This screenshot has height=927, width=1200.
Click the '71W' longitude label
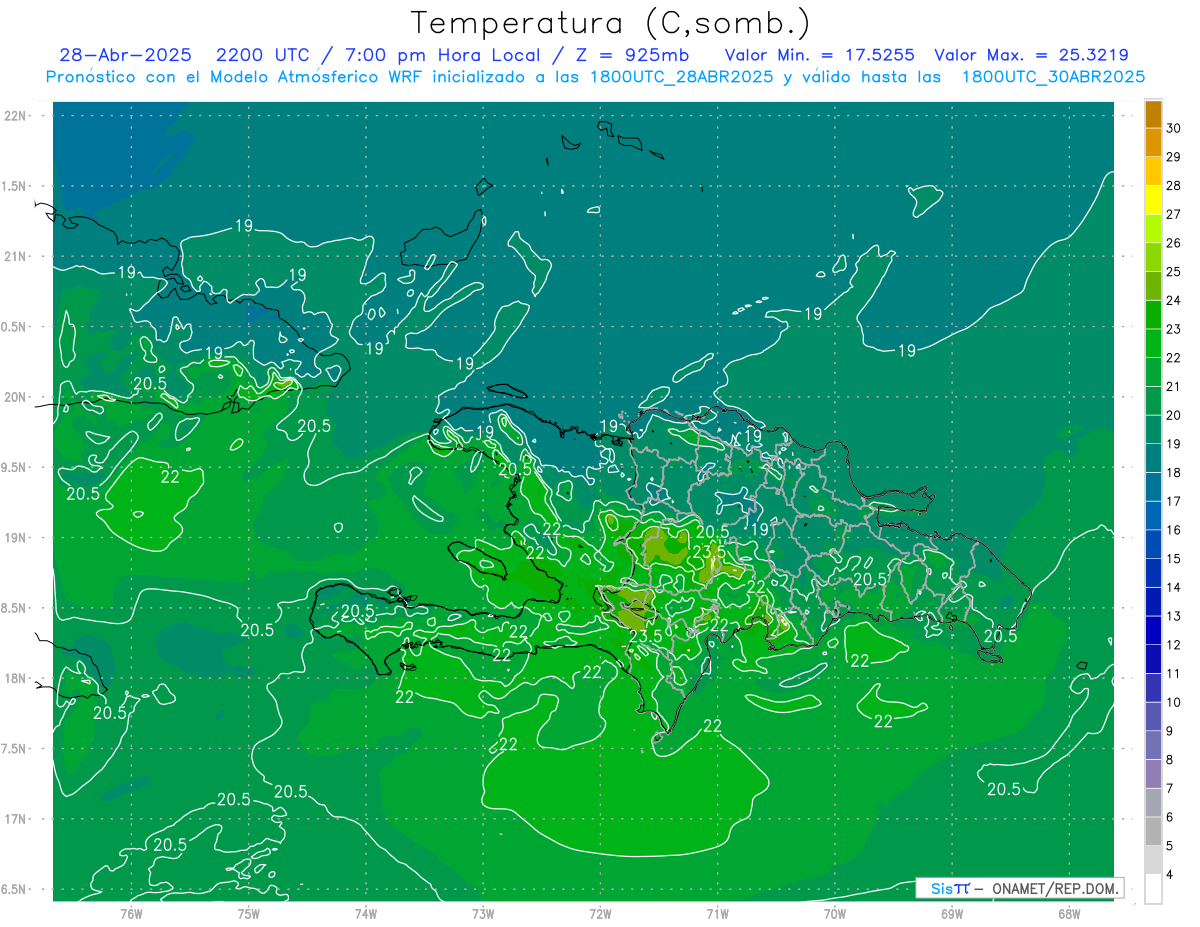tap(717, 913)
